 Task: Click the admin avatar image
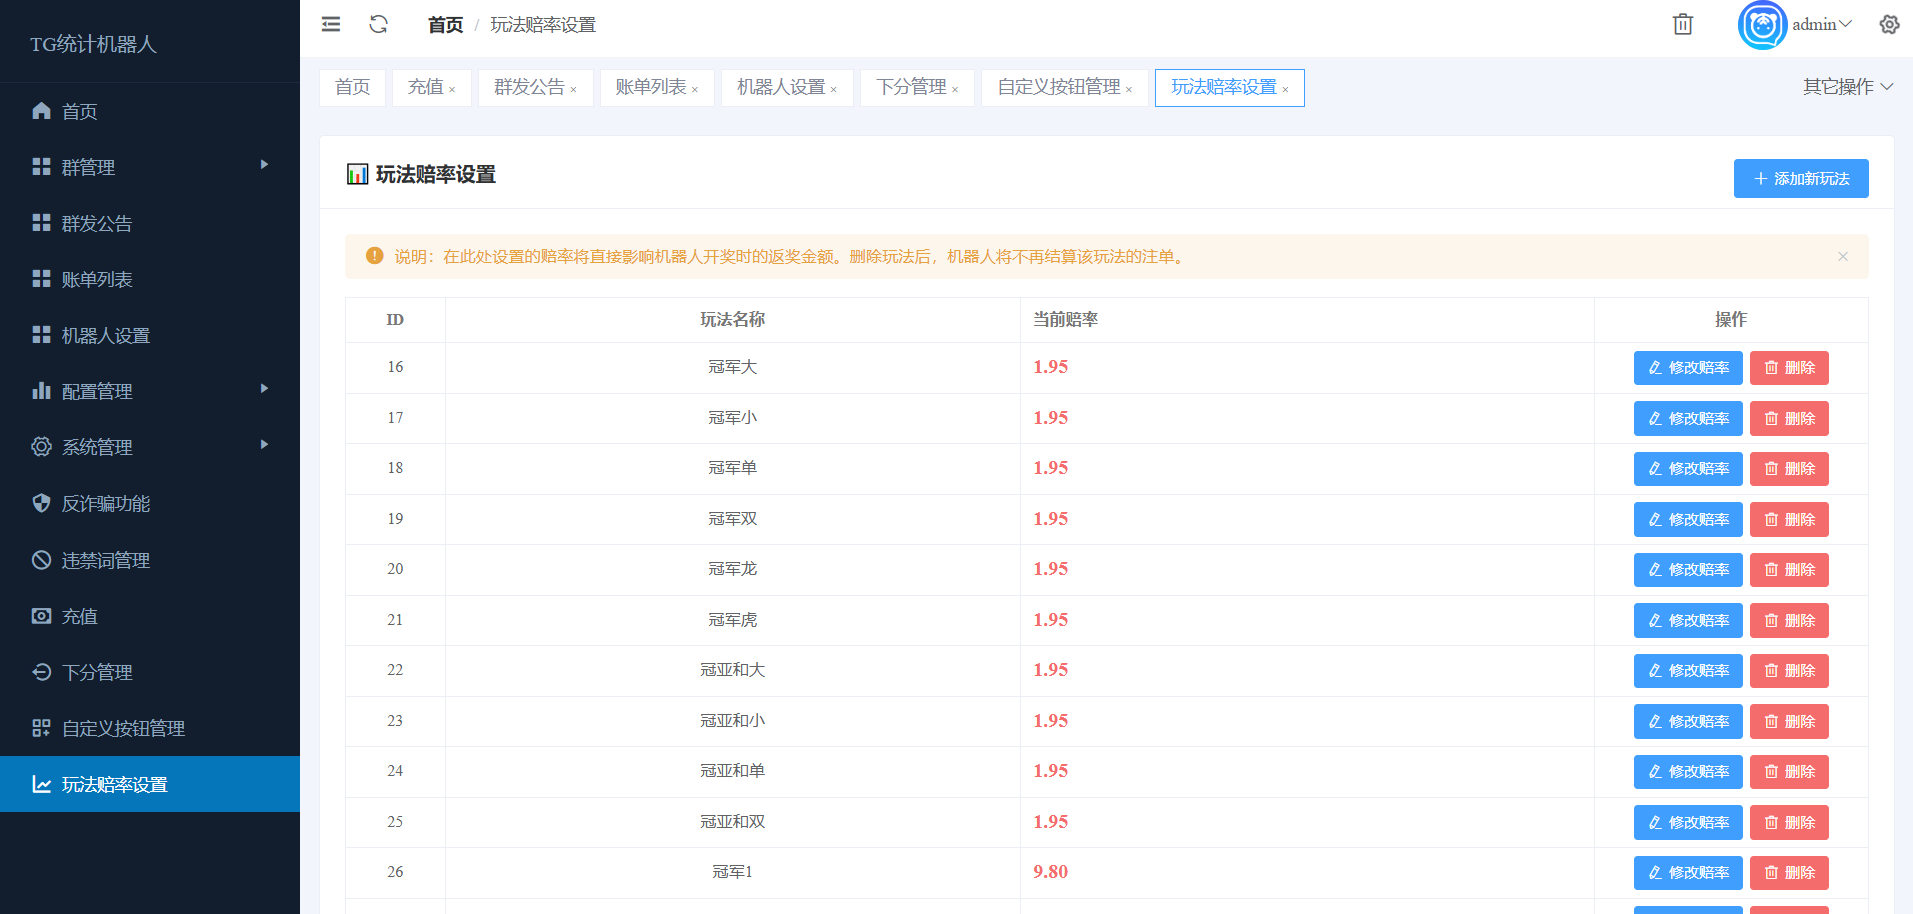tap(1762, 25)
